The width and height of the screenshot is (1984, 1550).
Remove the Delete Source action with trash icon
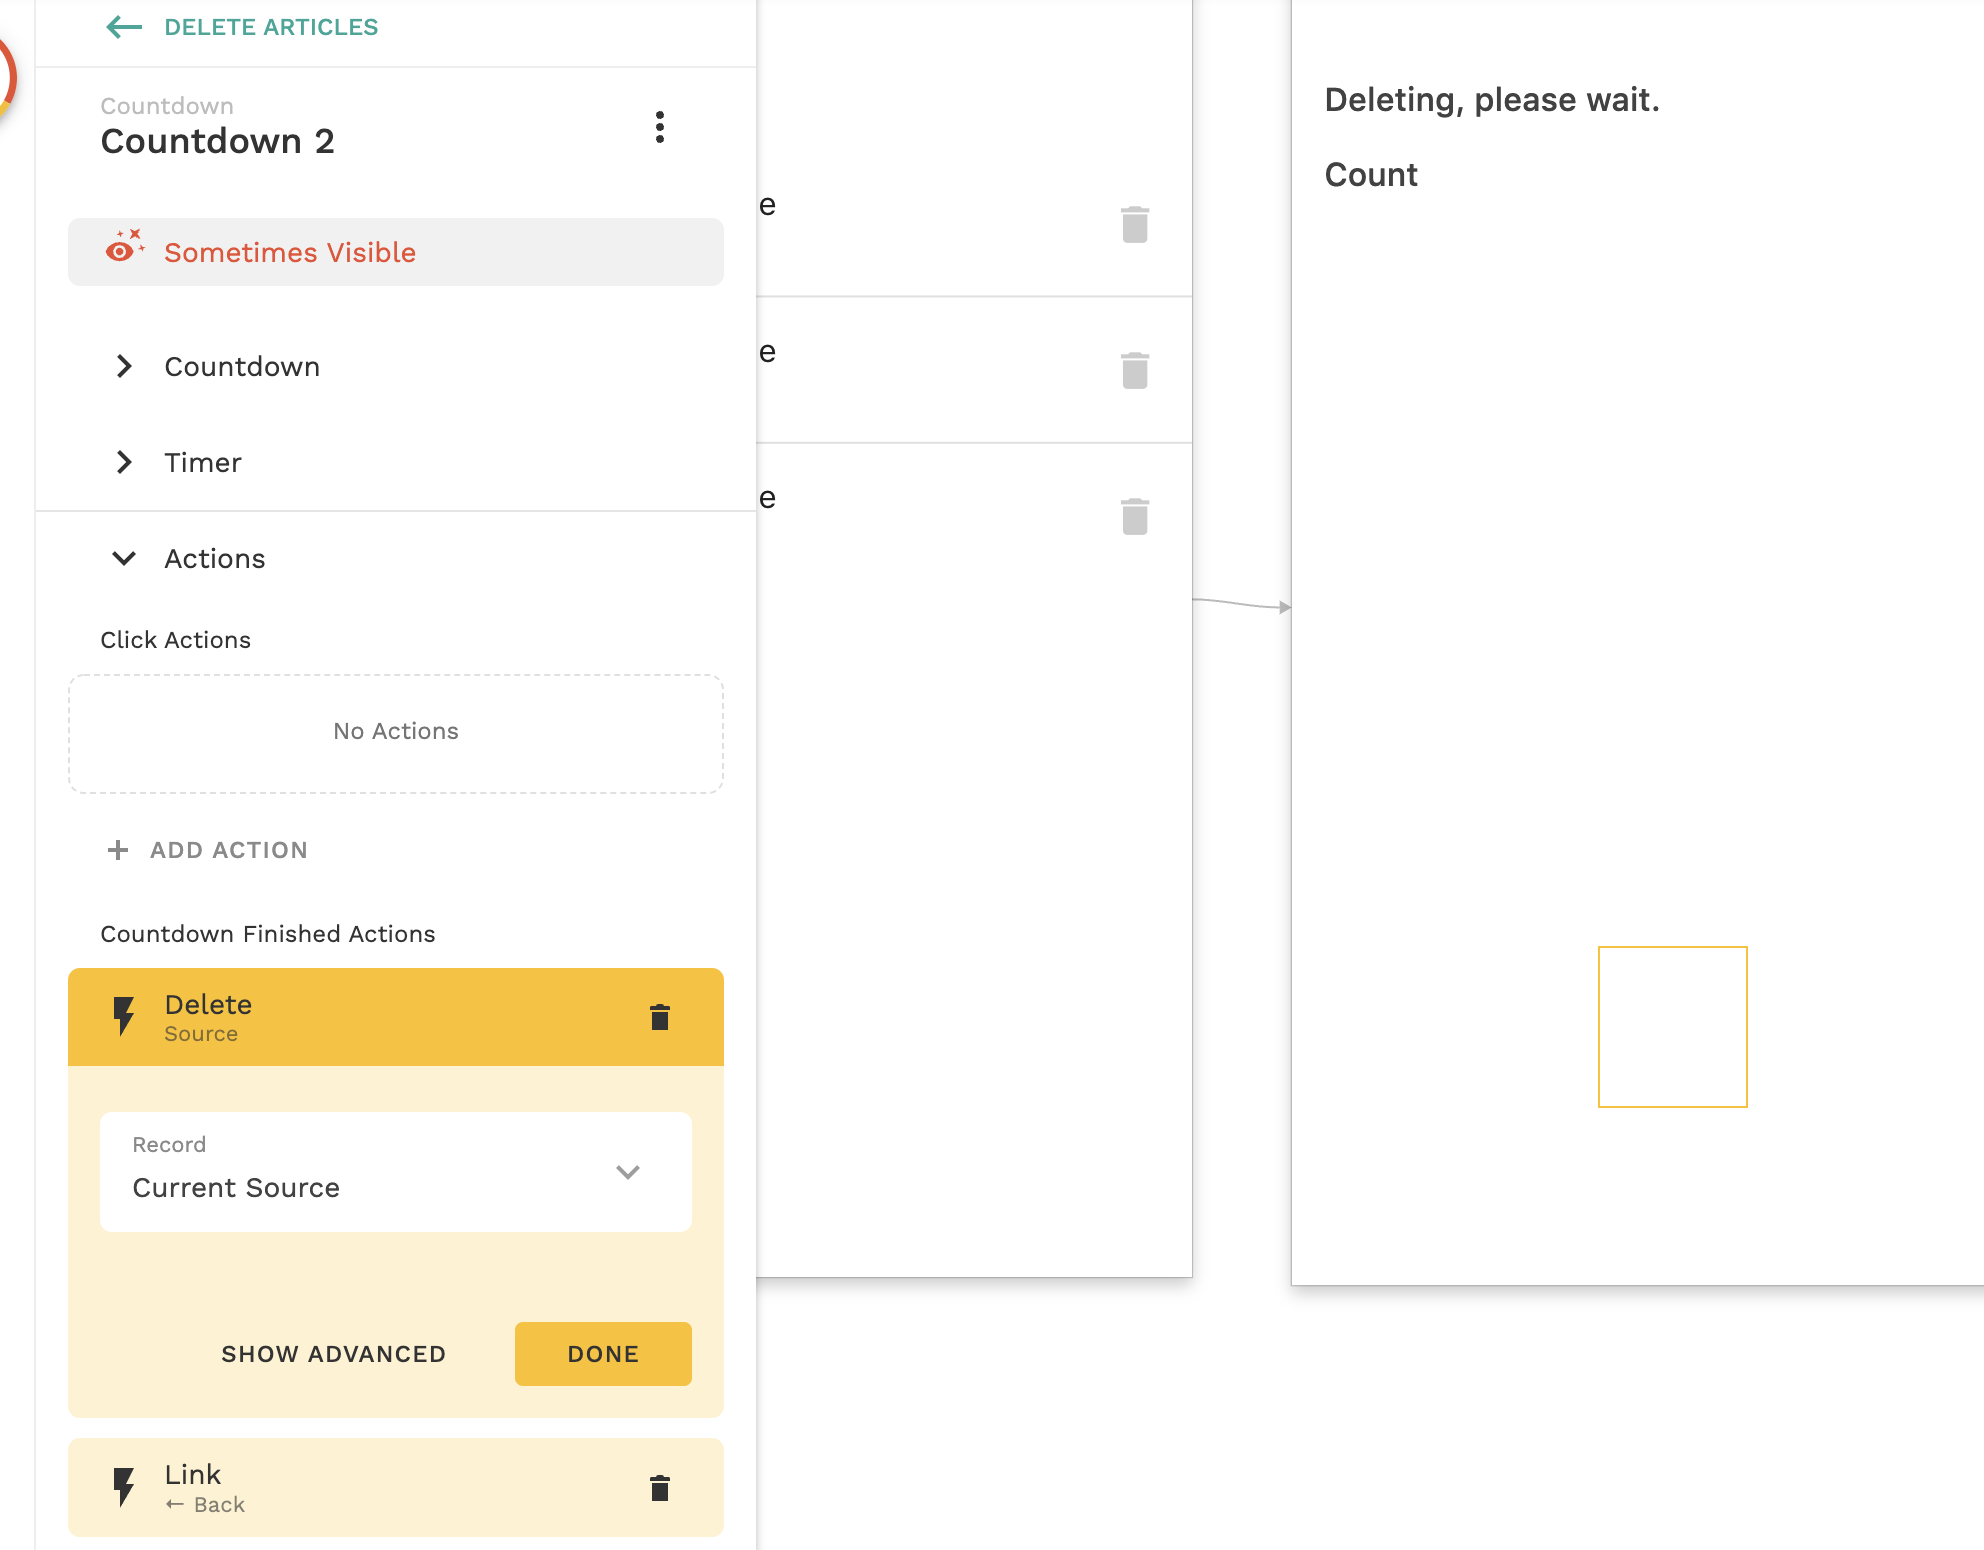click(659, 1017)
